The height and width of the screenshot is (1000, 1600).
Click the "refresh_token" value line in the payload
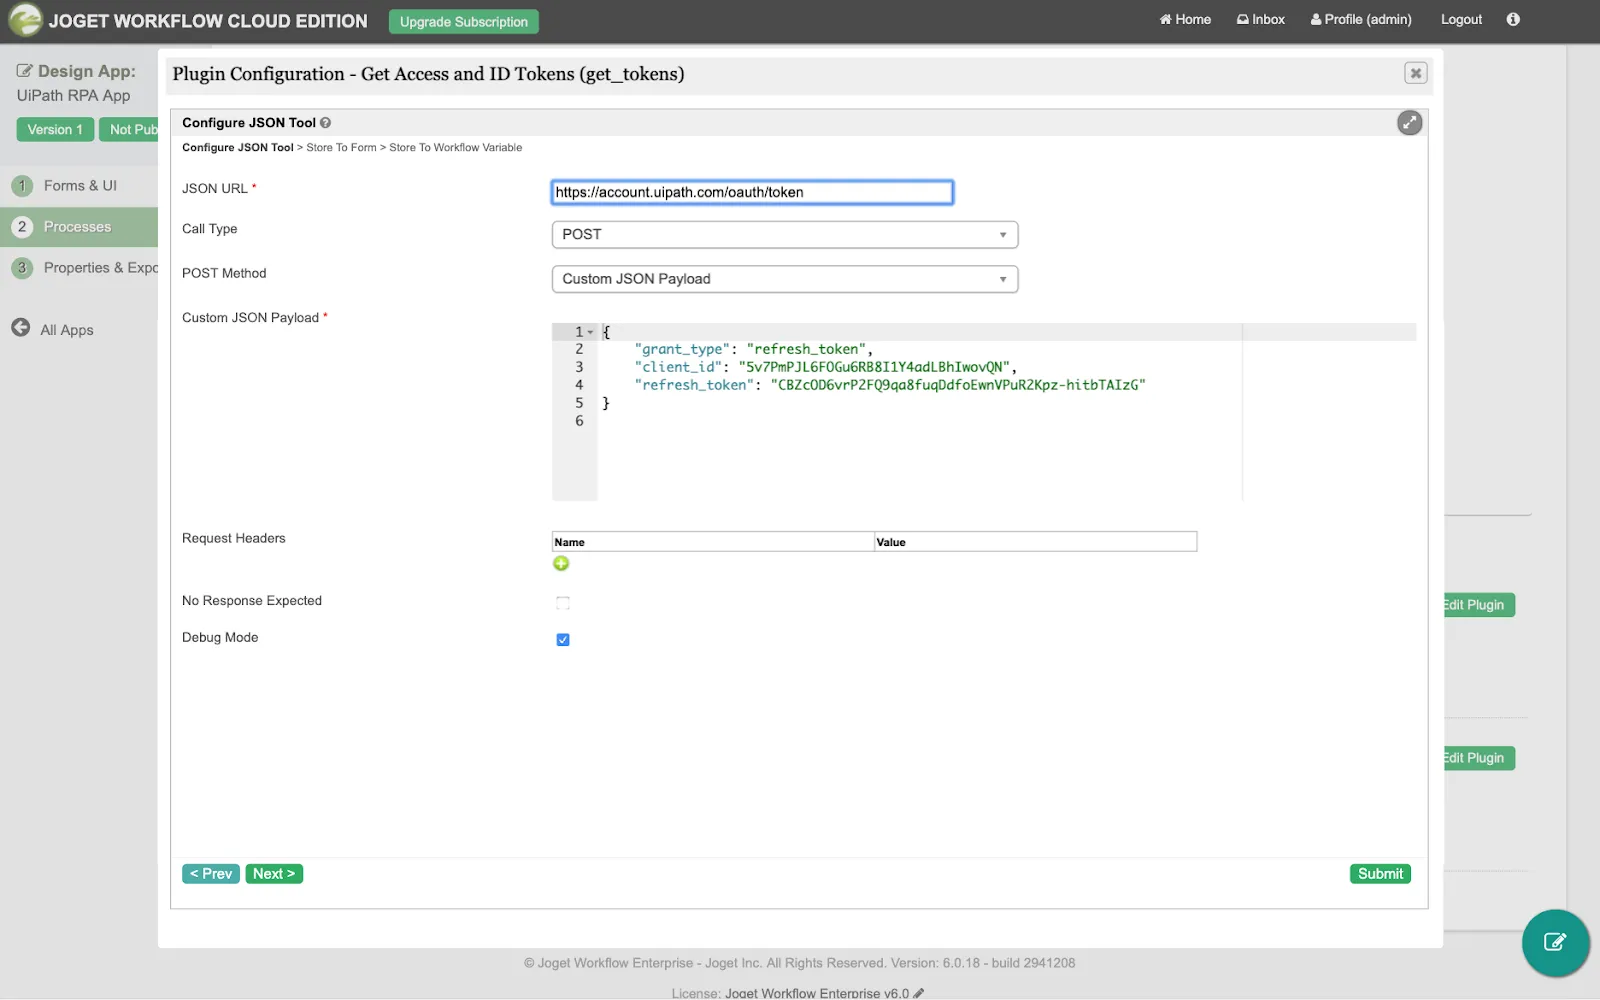(x=890, y=385)
